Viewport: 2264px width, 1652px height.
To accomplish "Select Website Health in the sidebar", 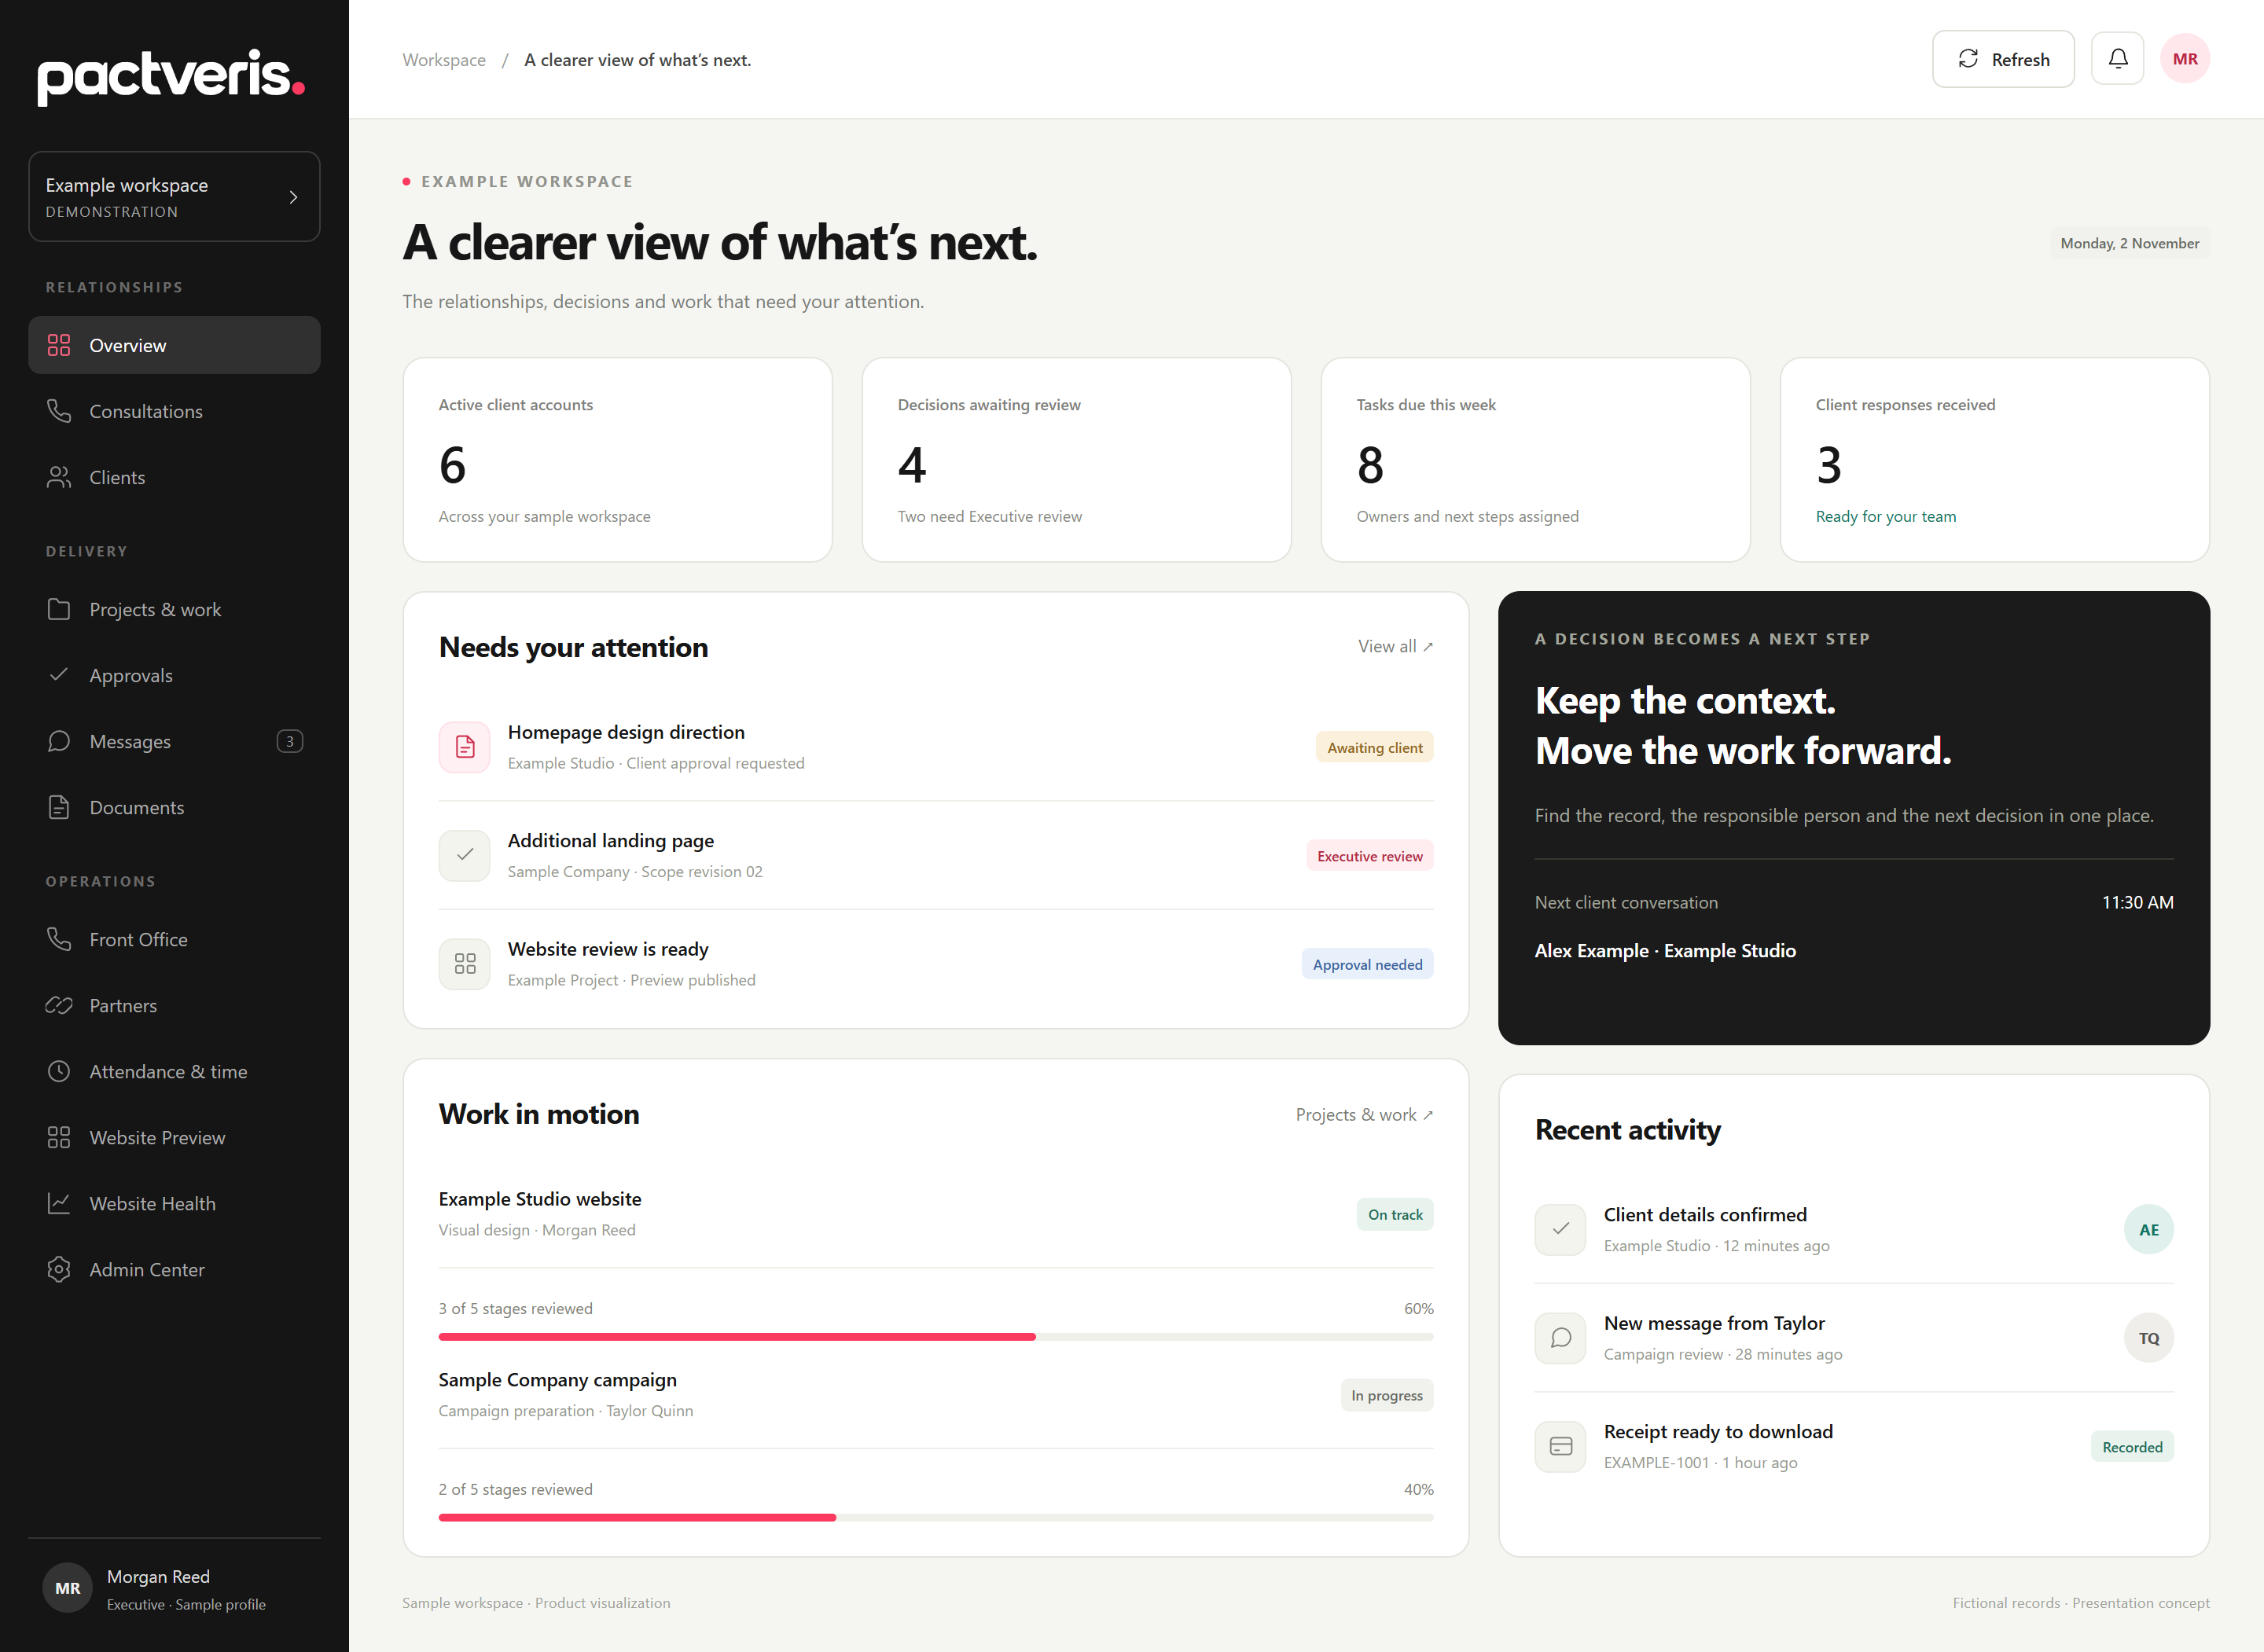I will click(x=174, y=1203).
